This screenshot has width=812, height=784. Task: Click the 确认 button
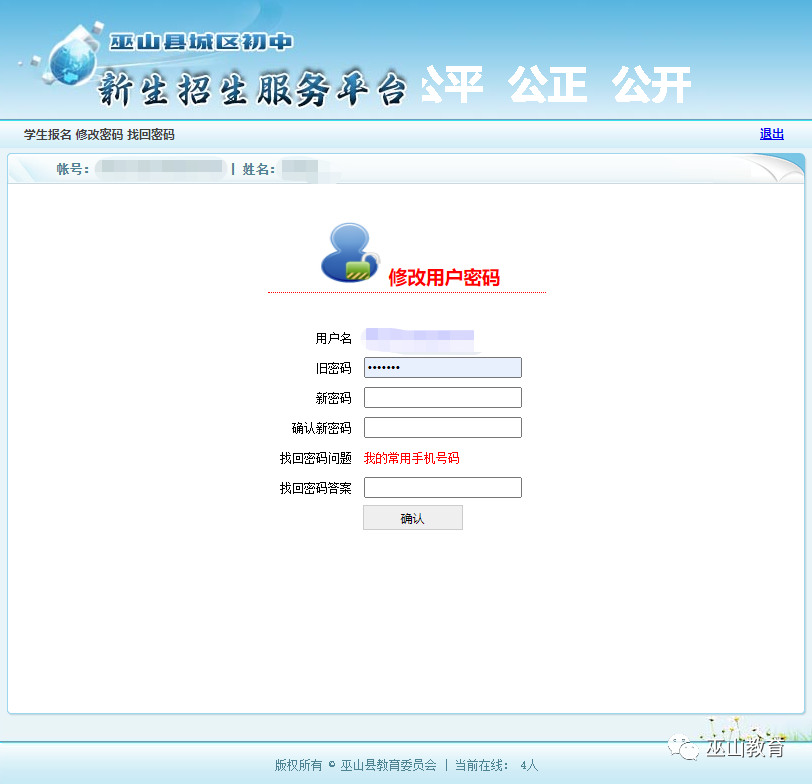click(x=413, y=518)
